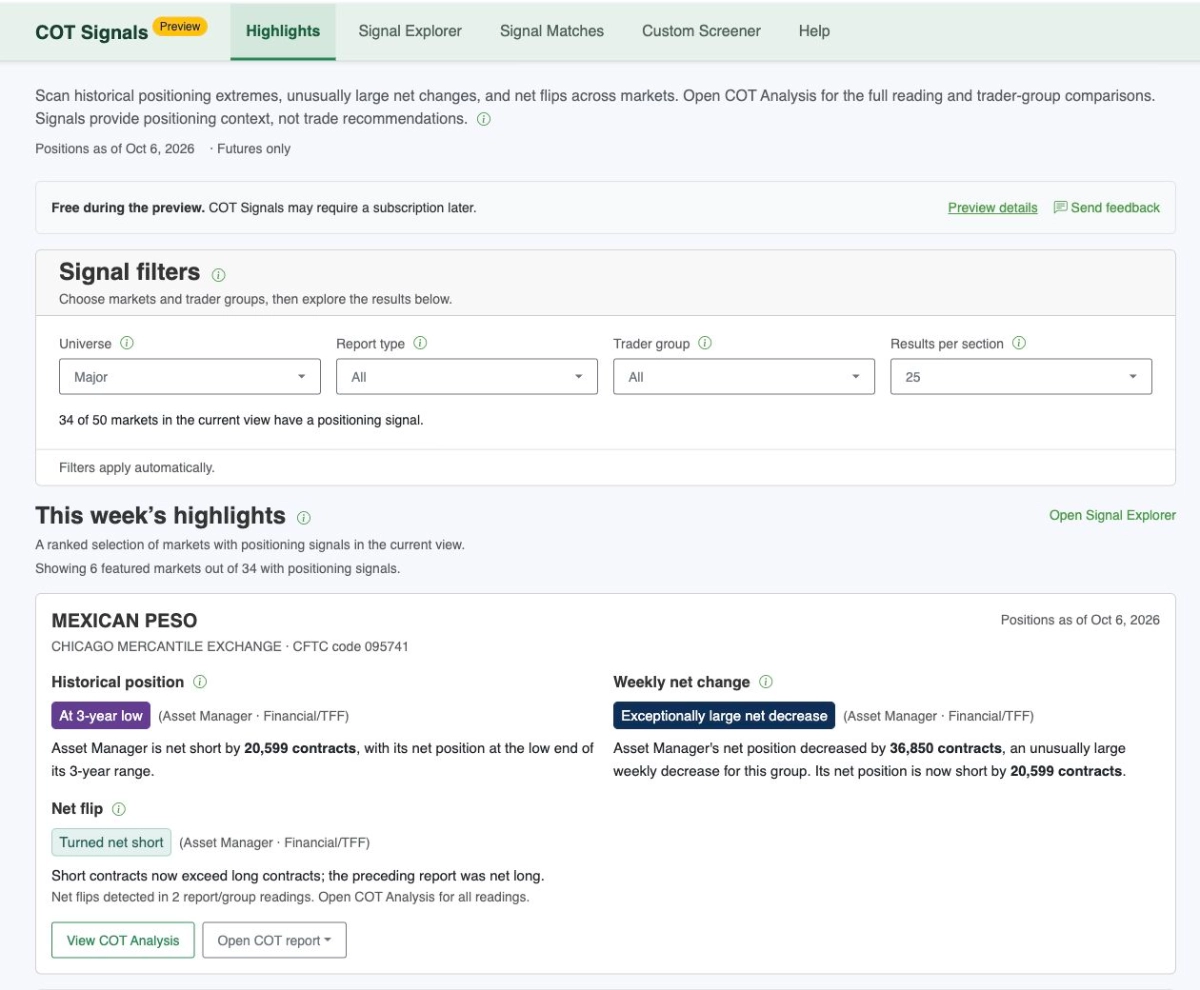Viewport: 1200px width, 990px height.
Task: Open the Report type dropdown
Action: click(467, 377)
